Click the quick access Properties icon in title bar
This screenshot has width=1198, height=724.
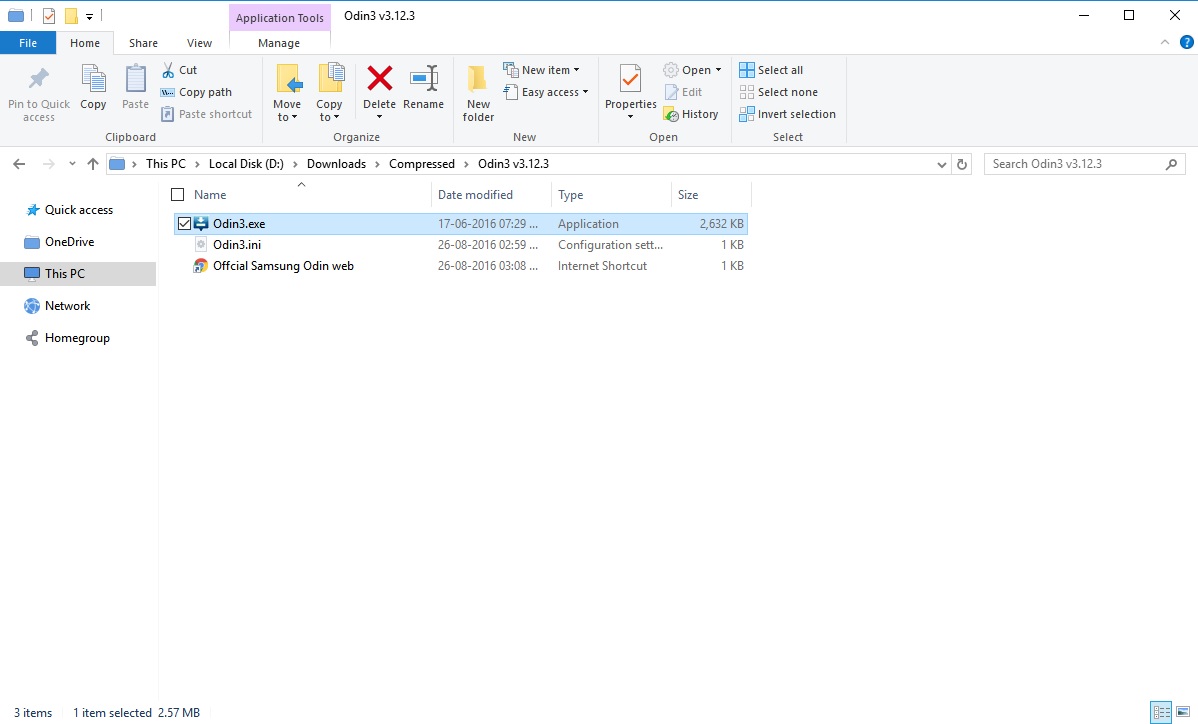[48, 15]
